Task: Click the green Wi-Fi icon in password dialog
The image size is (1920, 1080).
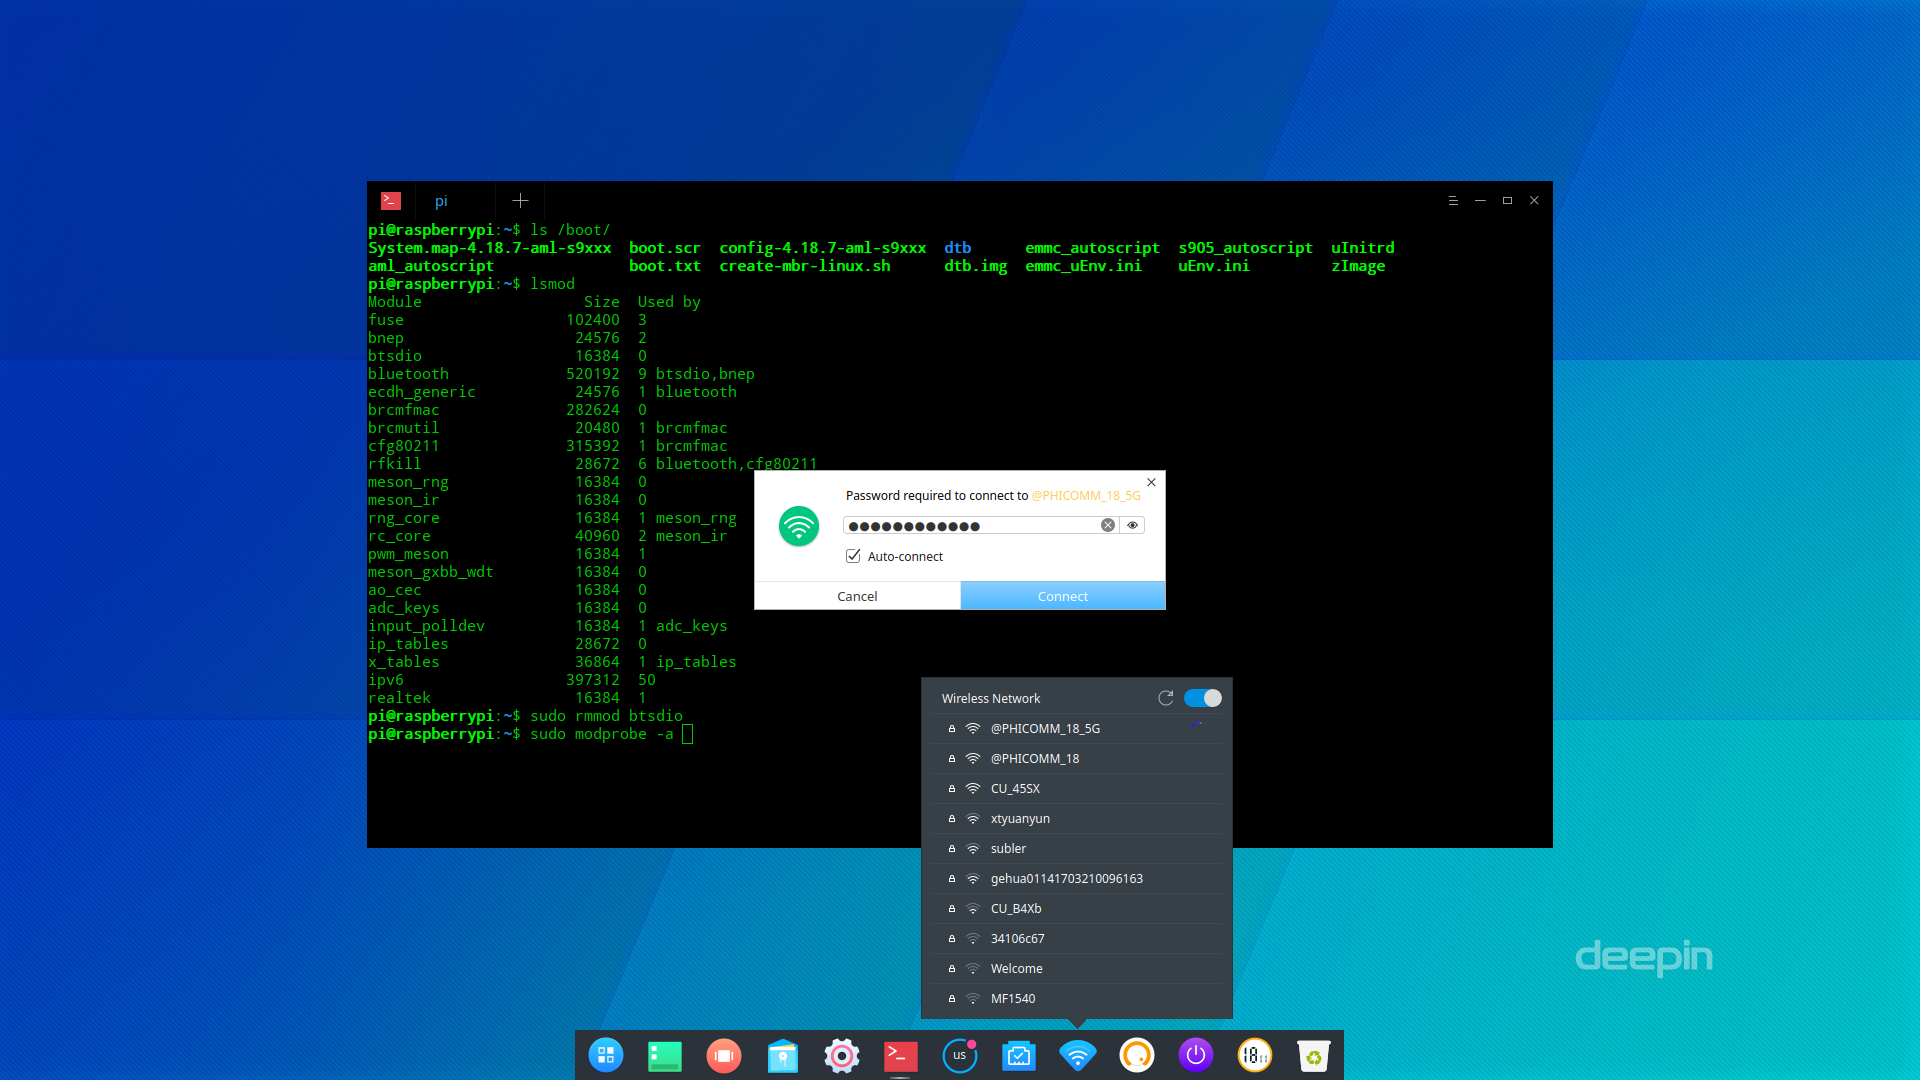Action: (799, 526)
